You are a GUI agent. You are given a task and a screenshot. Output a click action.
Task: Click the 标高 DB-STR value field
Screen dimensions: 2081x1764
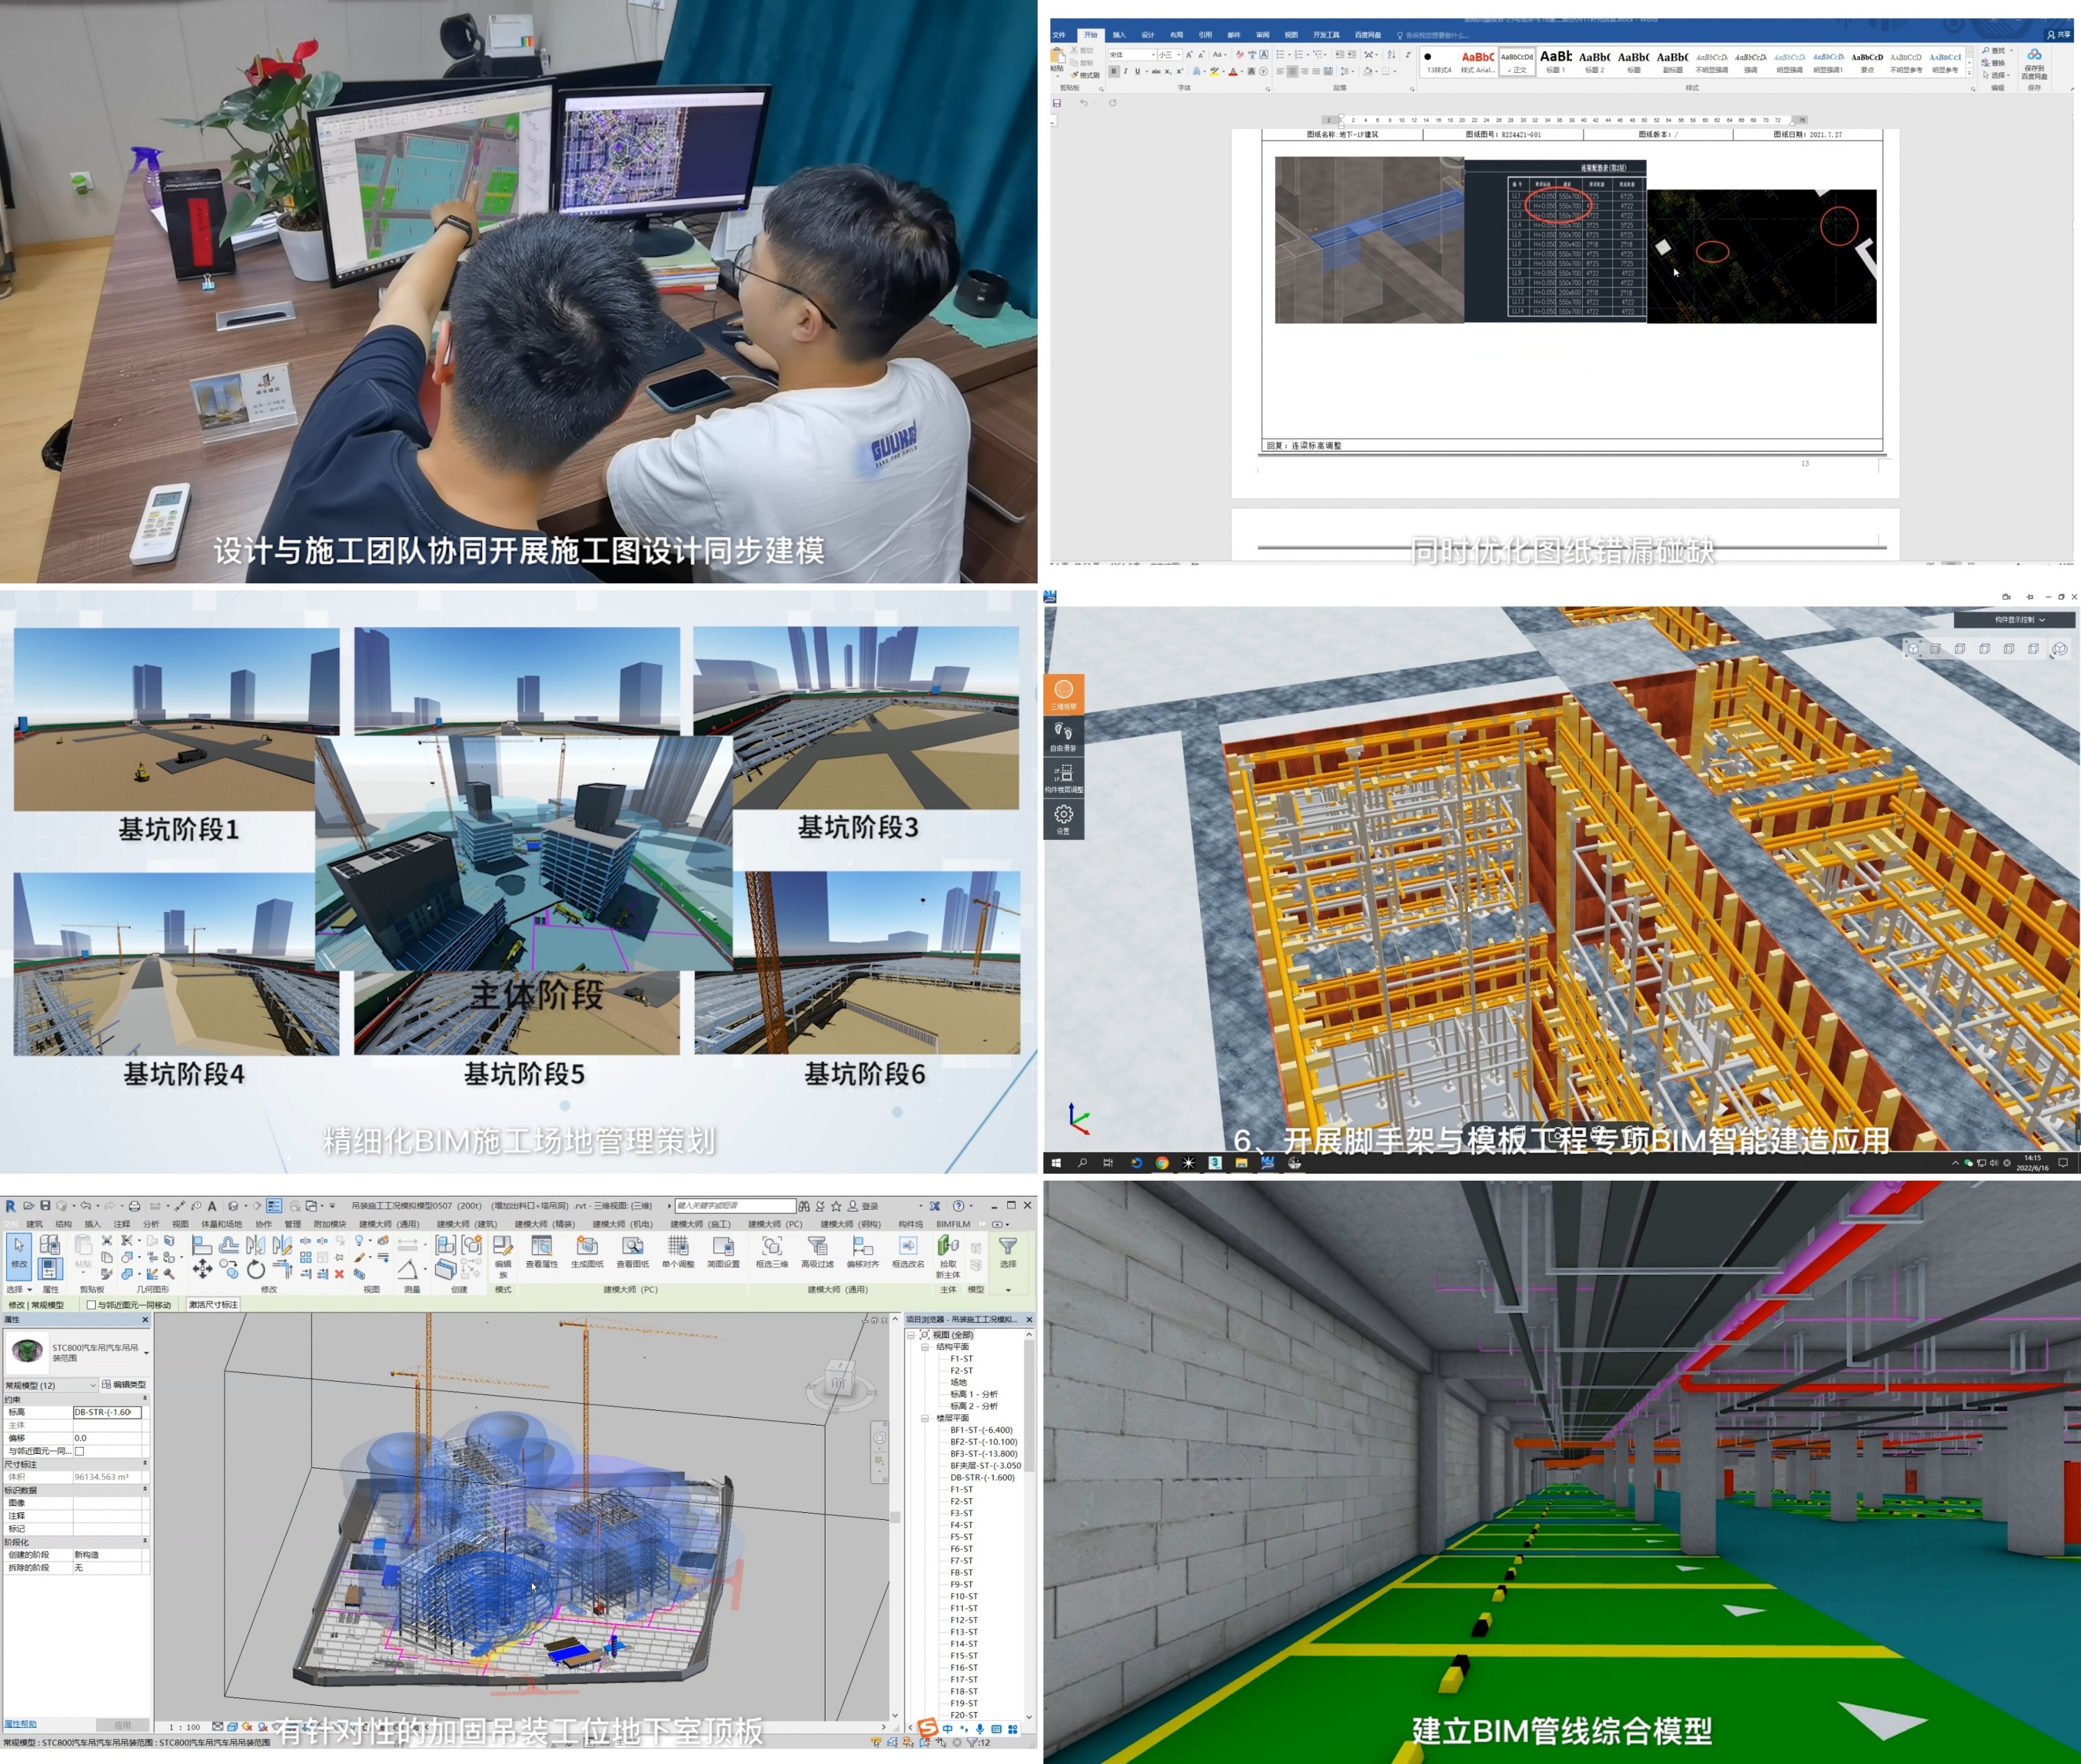(107, 1412)
